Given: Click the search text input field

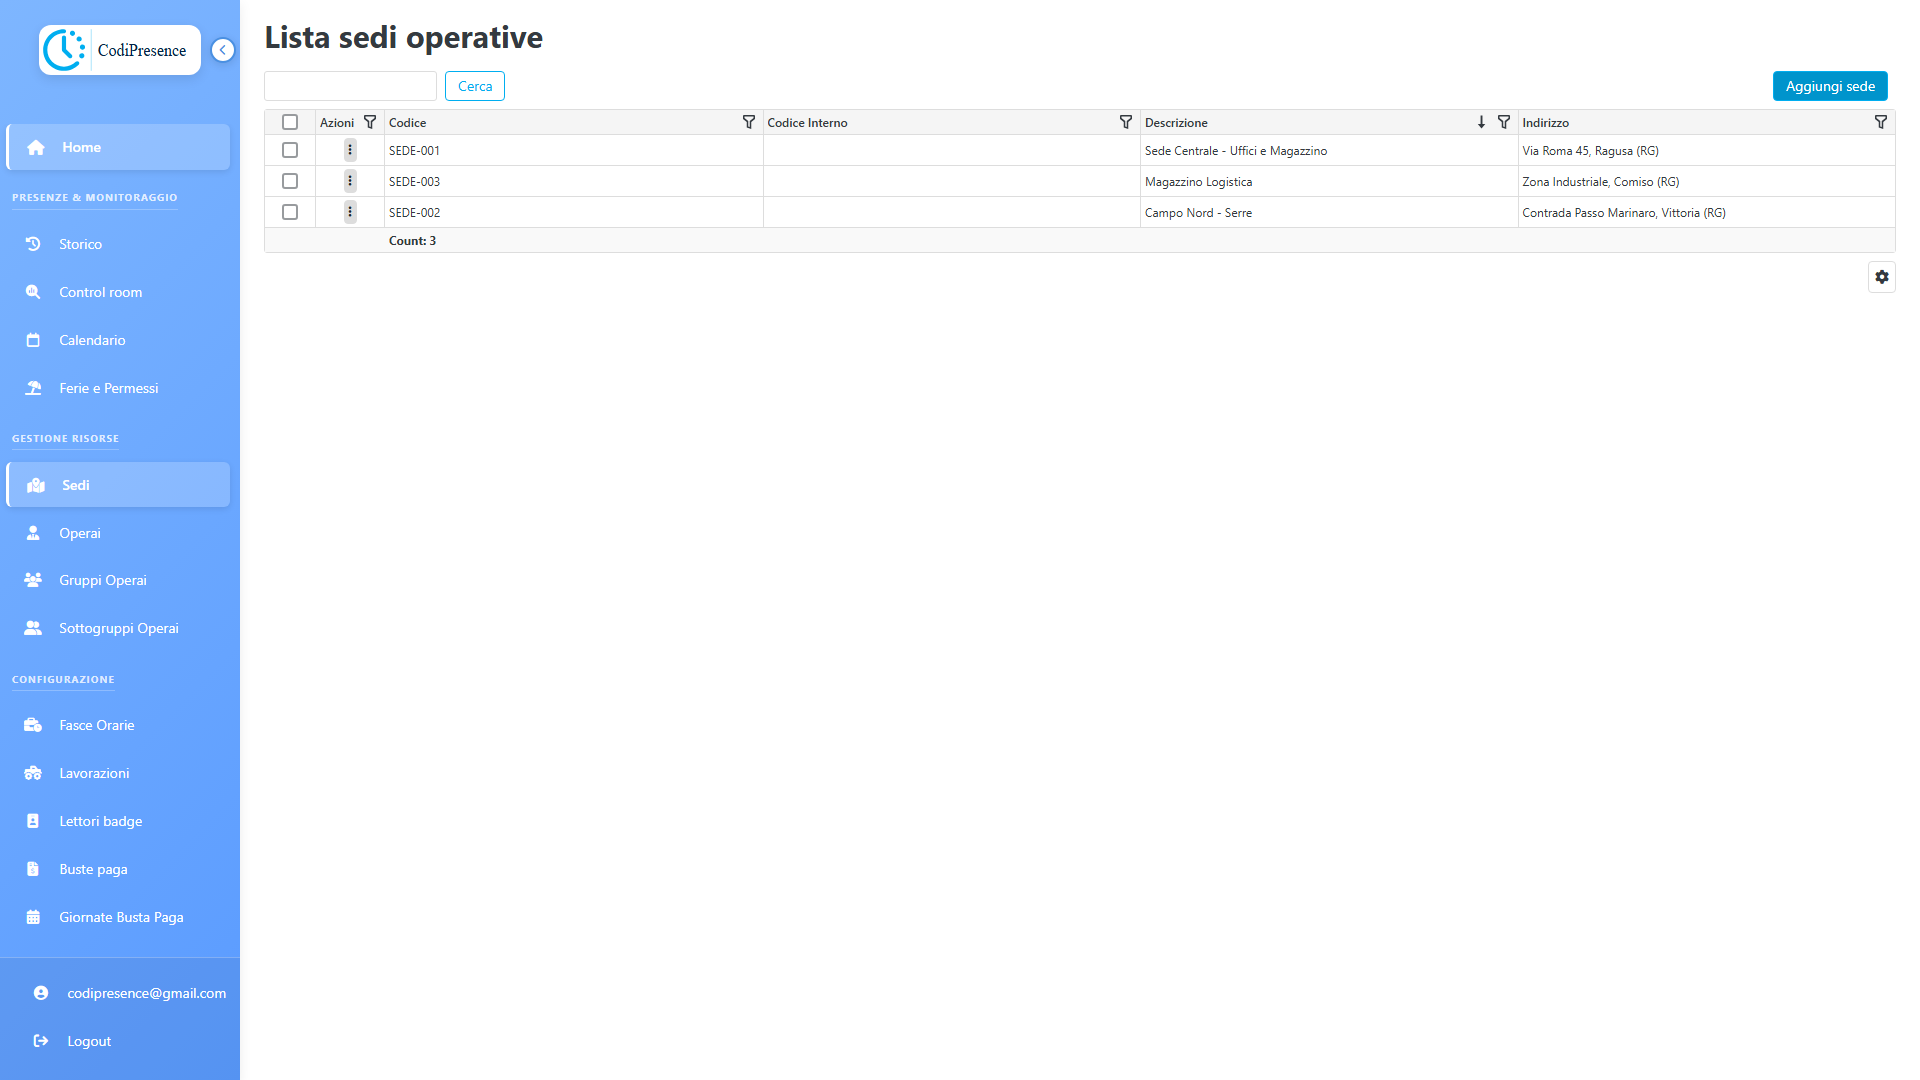Looking at the screenshot, I should tap(350, 86).
